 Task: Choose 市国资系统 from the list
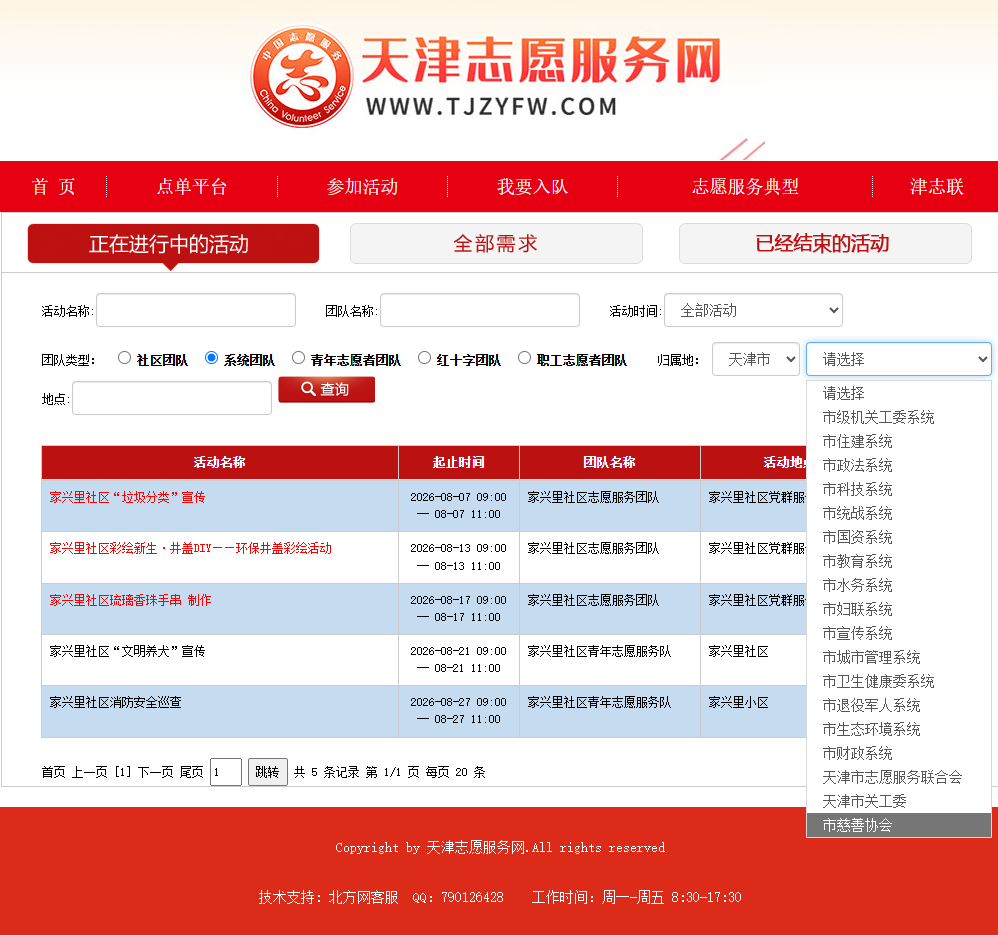click(899, 538)
